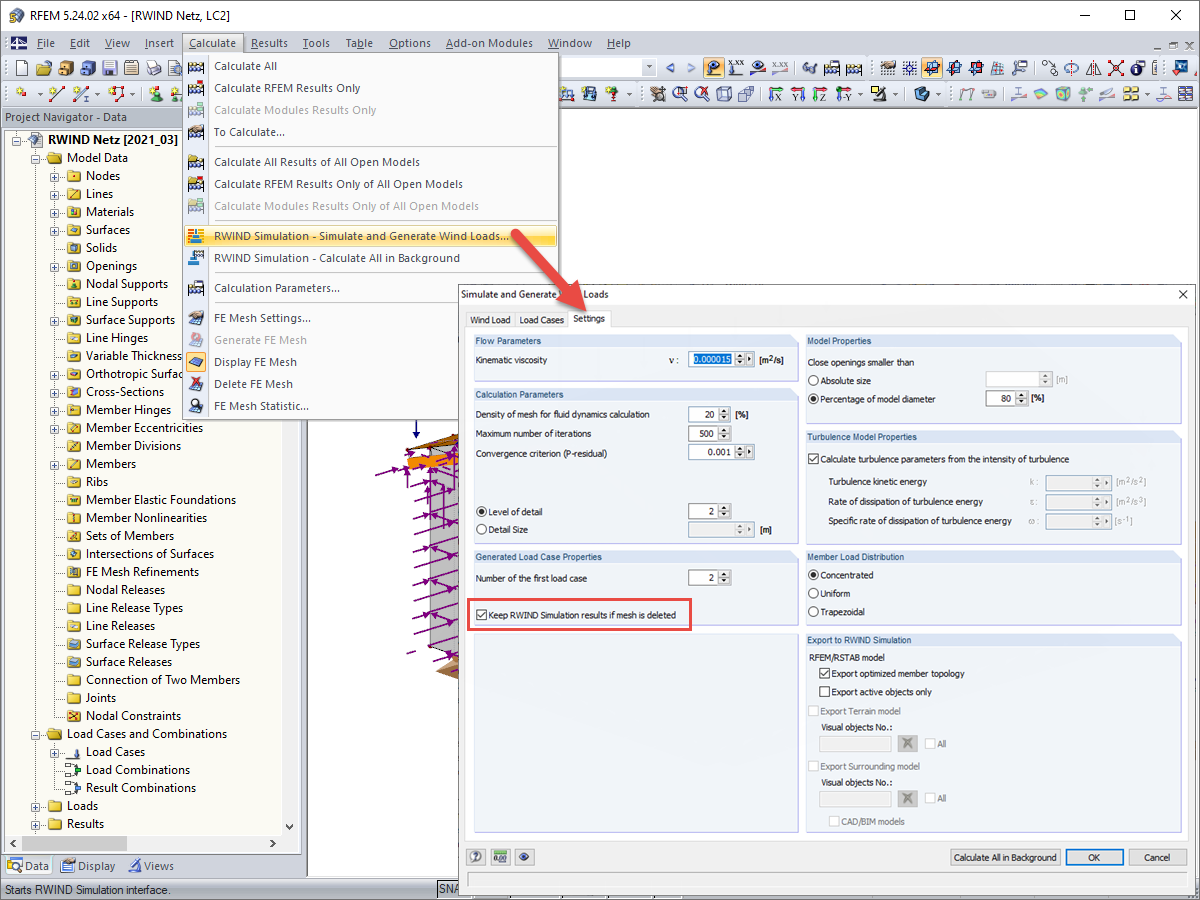
Task: Click the Mirror toolbar icon
Action: pyautogui.click(x=1094, y=68)
